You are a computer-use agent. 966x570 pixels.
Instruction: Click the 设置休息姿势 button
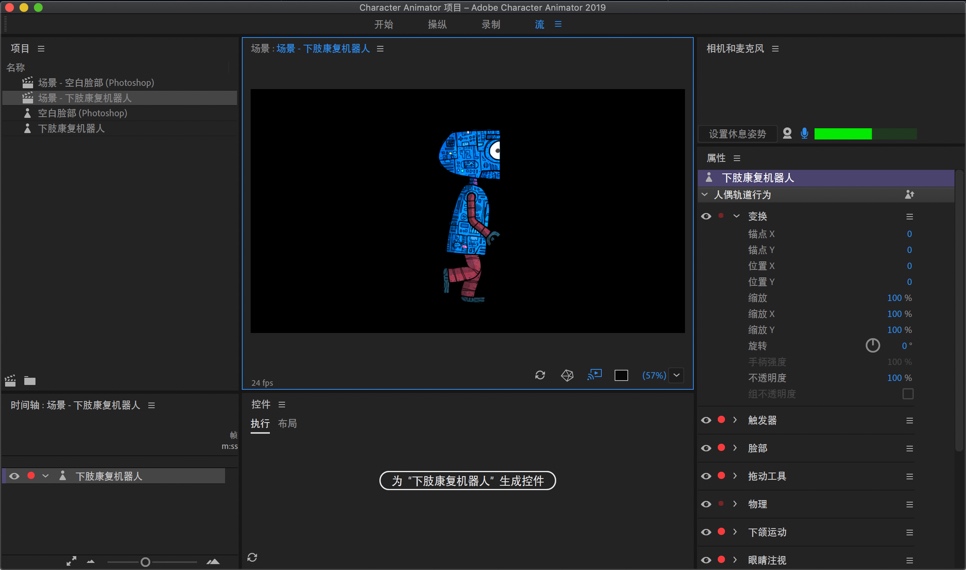point(737,134)
